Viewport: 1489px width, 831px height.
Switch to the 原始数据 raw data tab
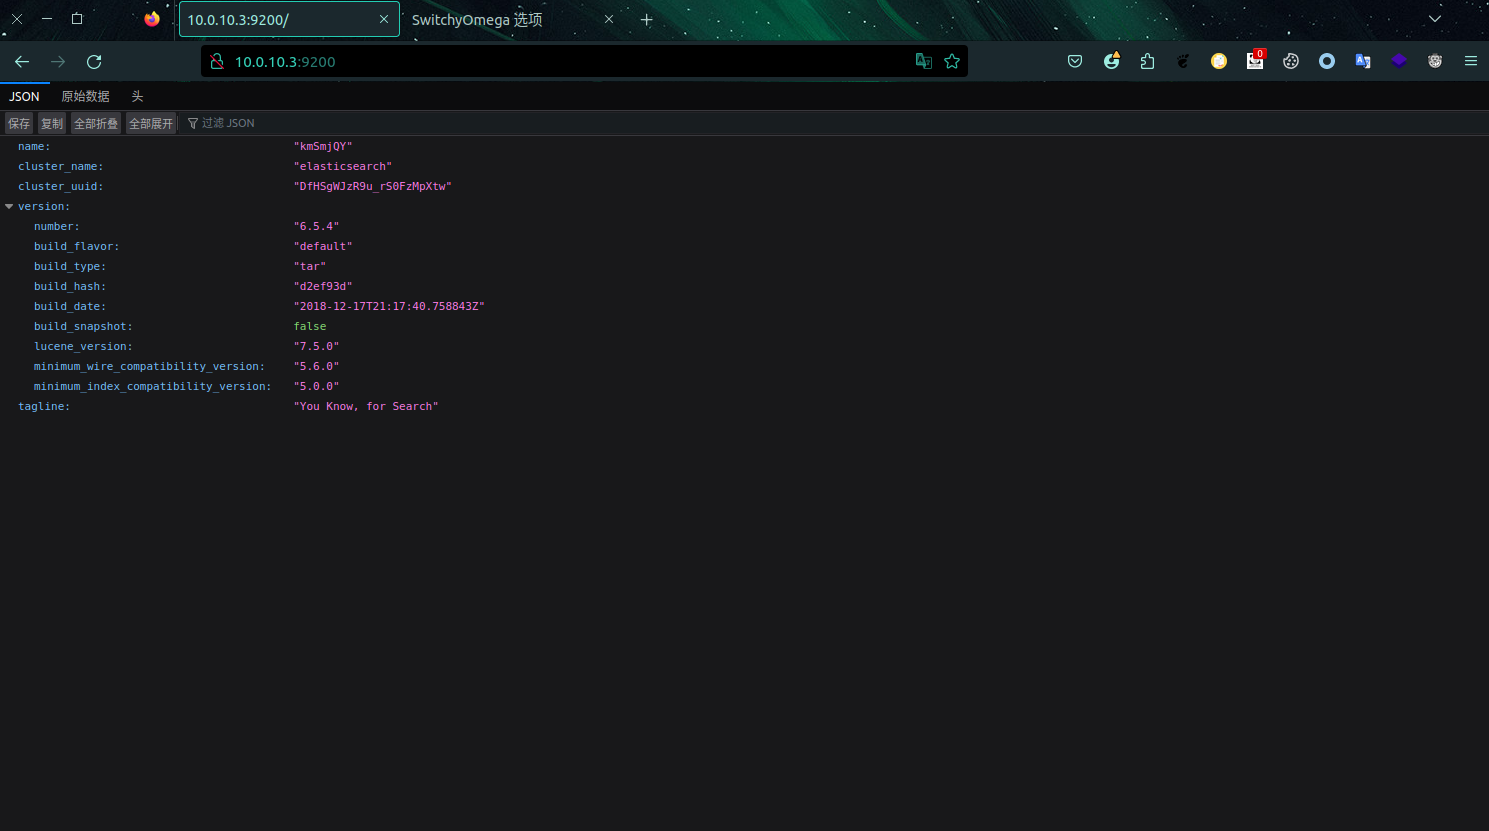pyautogui.click(x=85, y=96)
